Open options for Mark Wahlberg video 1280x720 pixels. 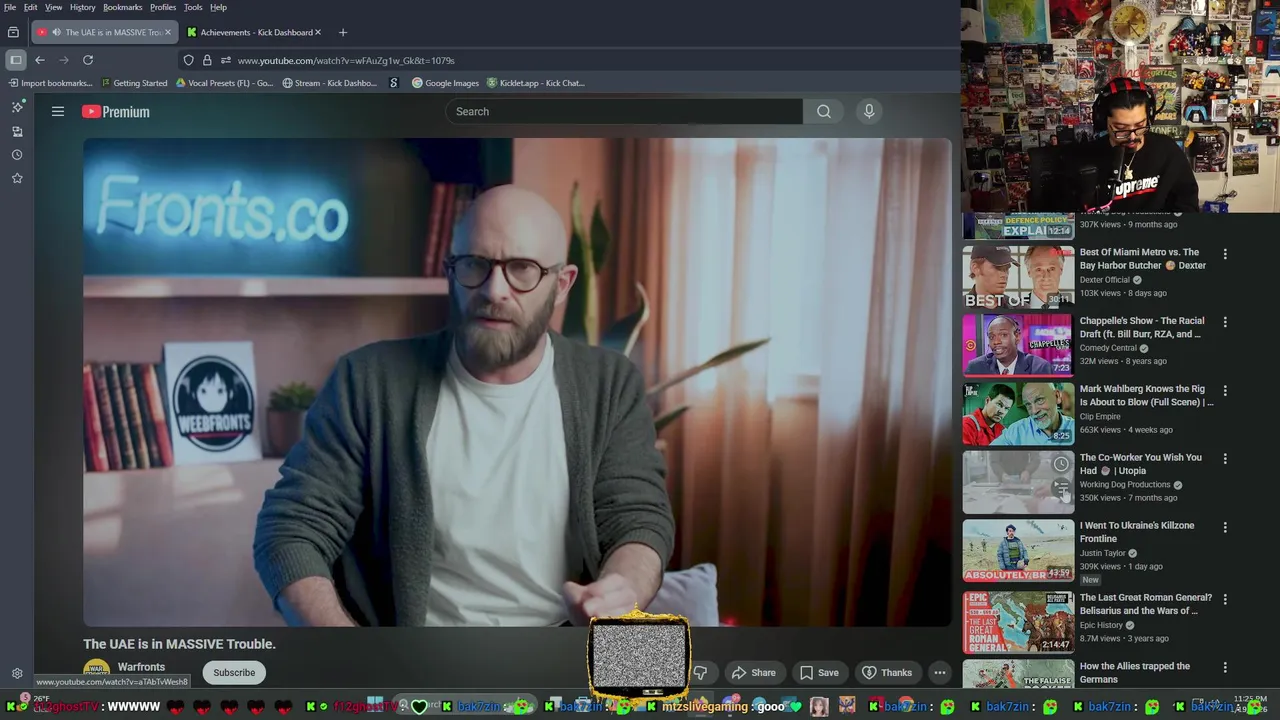[1225, 391]
